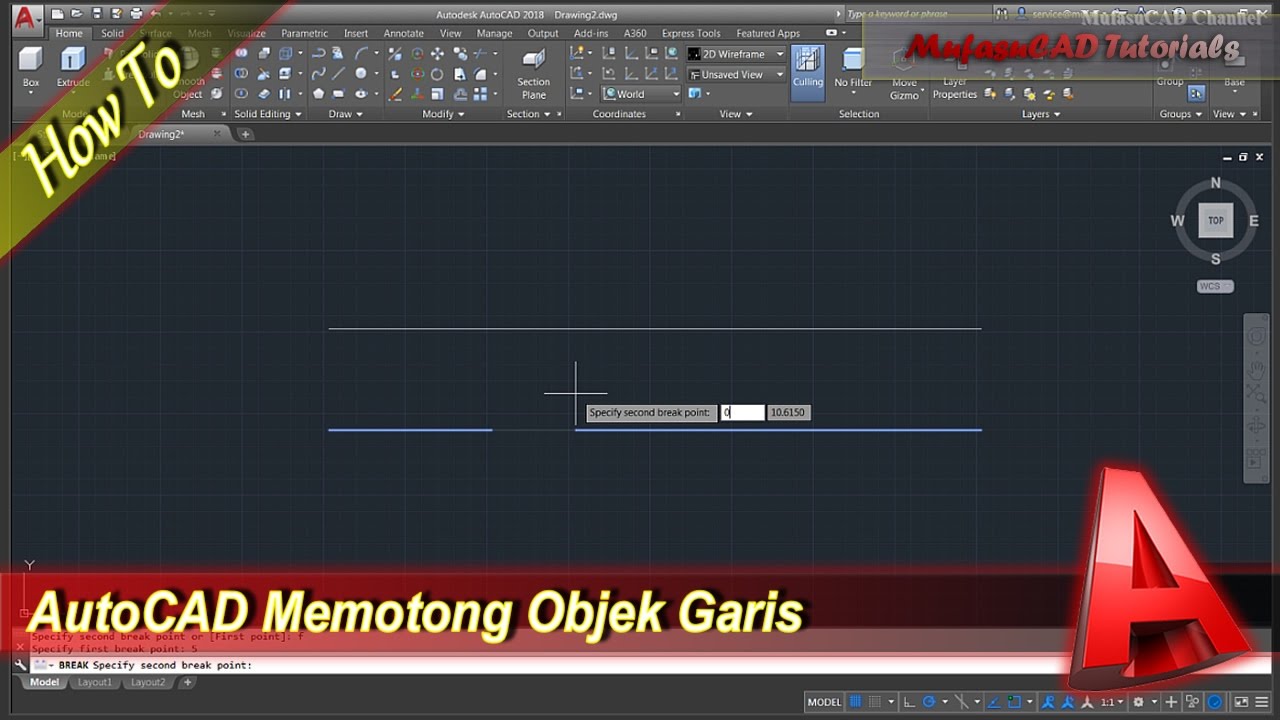Select the Drawing2 file tab
The height and width of the screenshot is (720, 1280).
click(160, 134)
